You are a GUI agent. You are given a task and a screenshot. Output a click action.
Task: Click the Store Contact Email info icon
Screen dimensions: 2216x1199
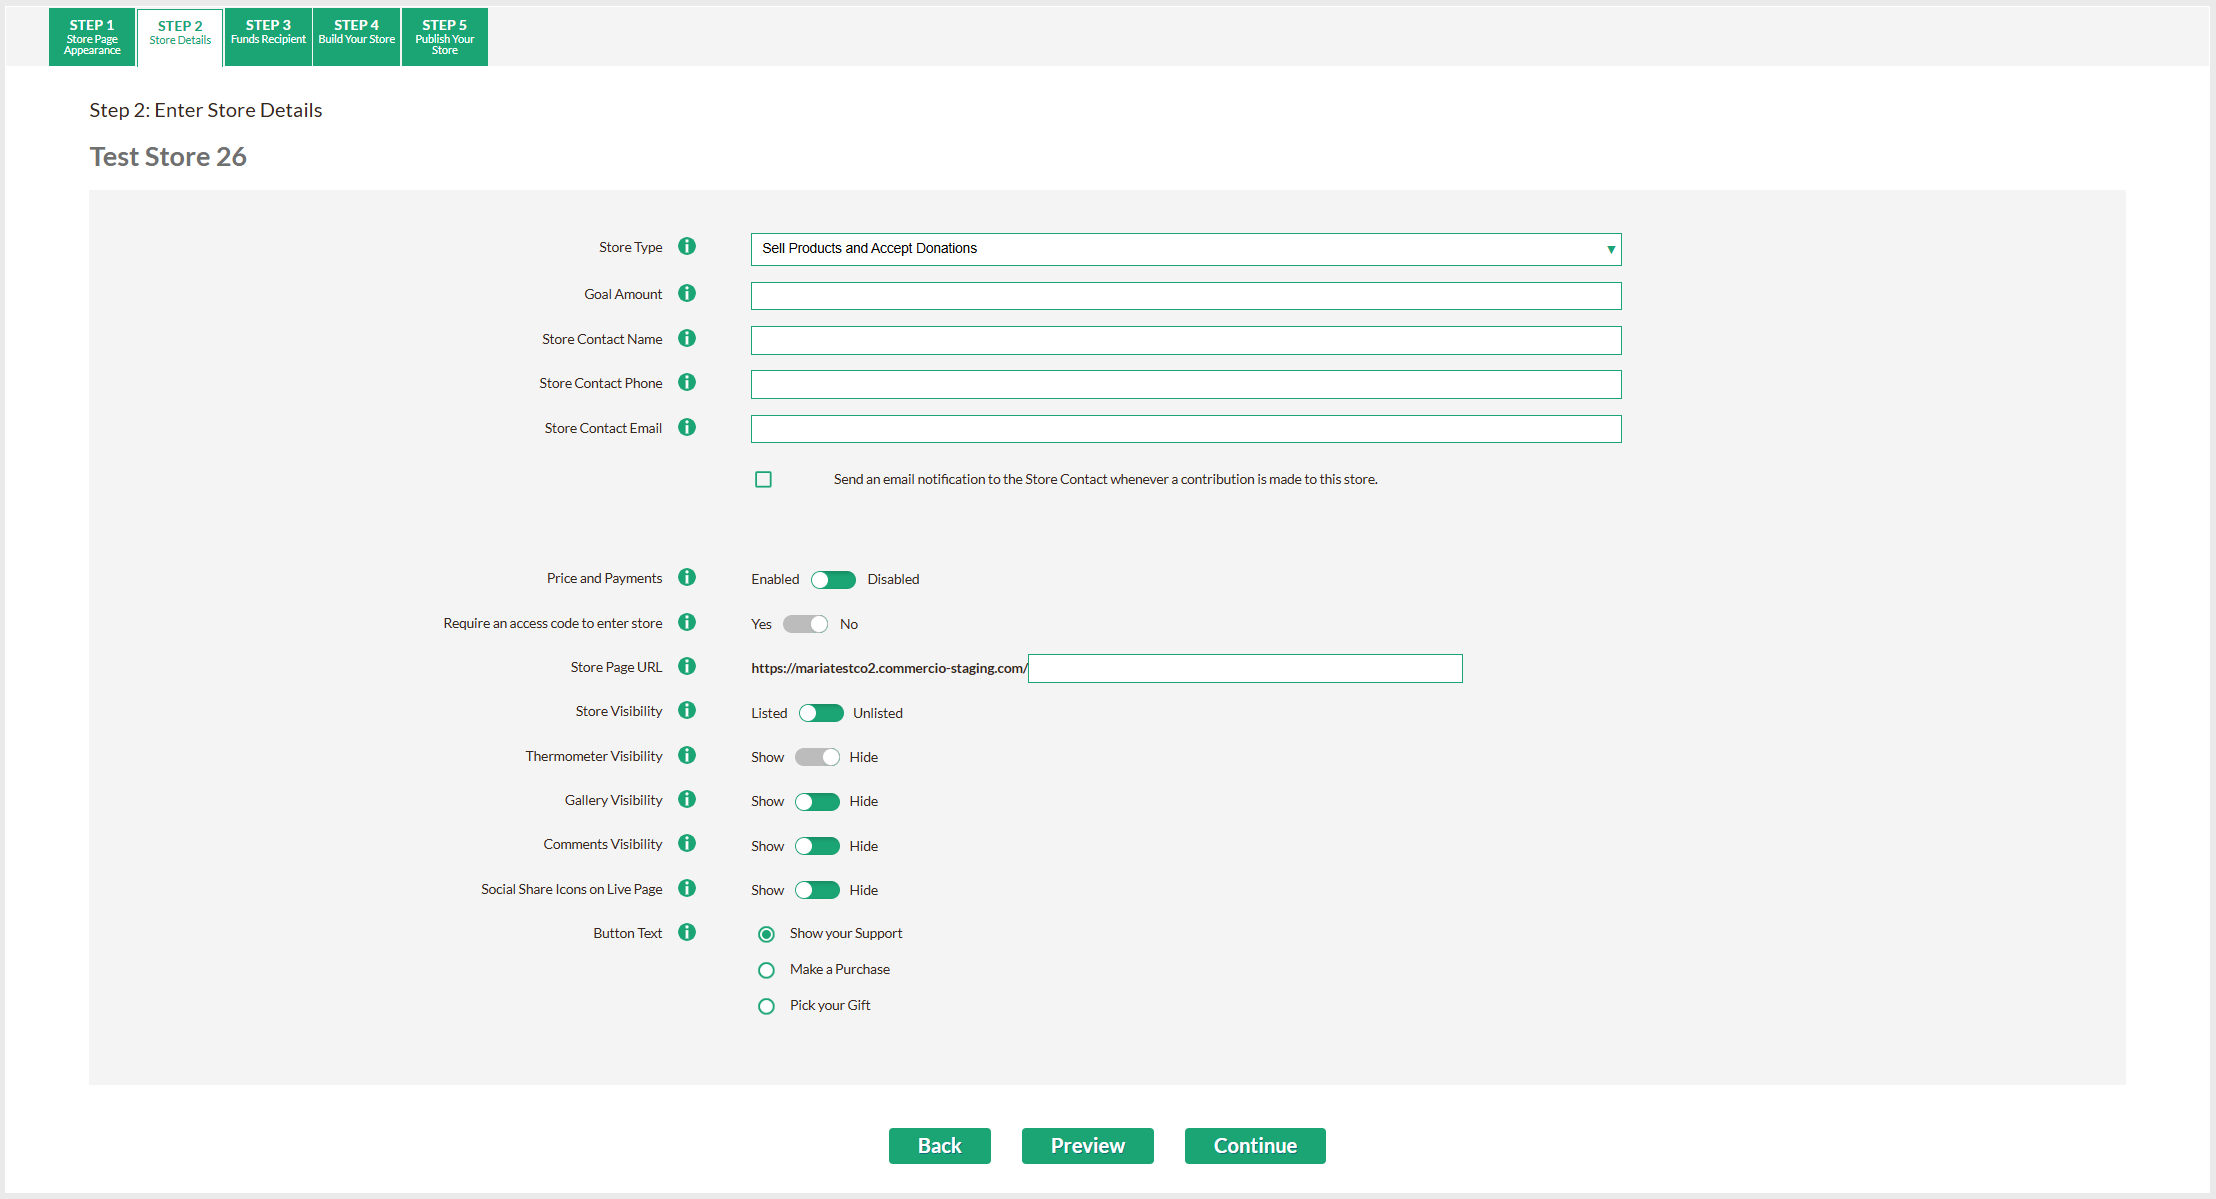pyautogui.click(x=687, y=427)
